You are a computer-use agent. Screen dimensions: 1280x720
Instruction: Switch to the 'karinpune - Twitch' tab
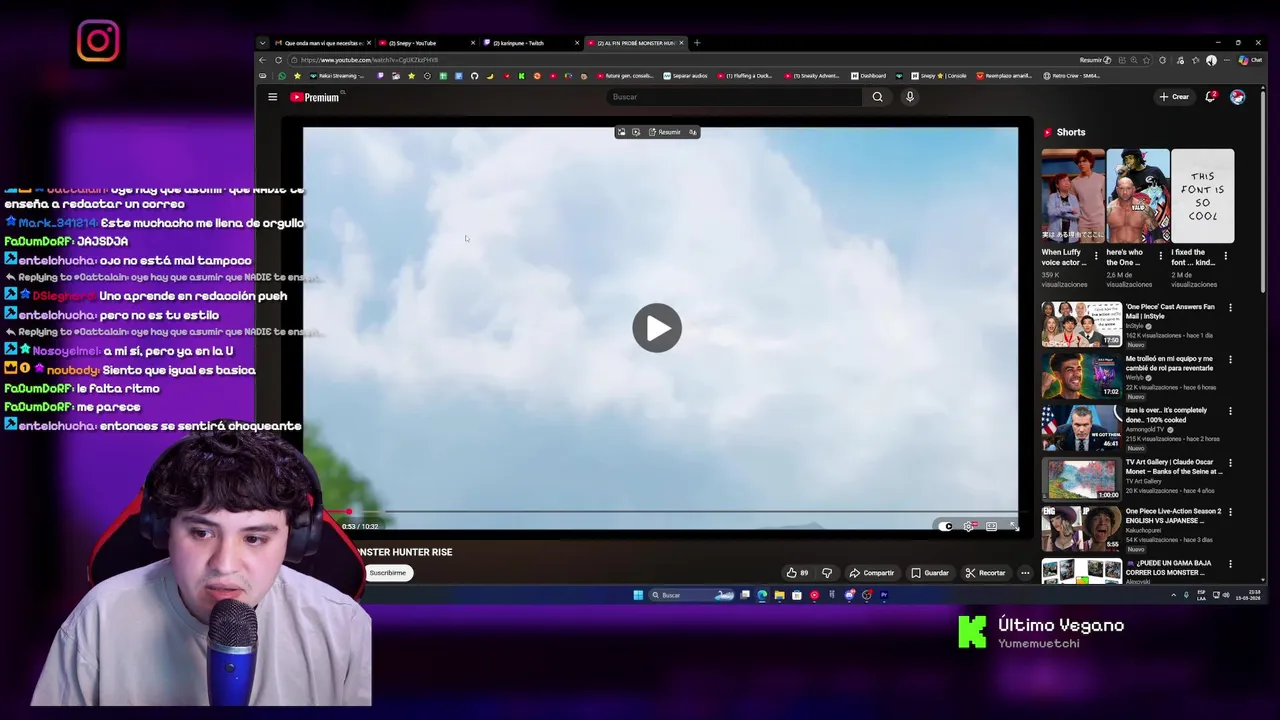point(530,43)
